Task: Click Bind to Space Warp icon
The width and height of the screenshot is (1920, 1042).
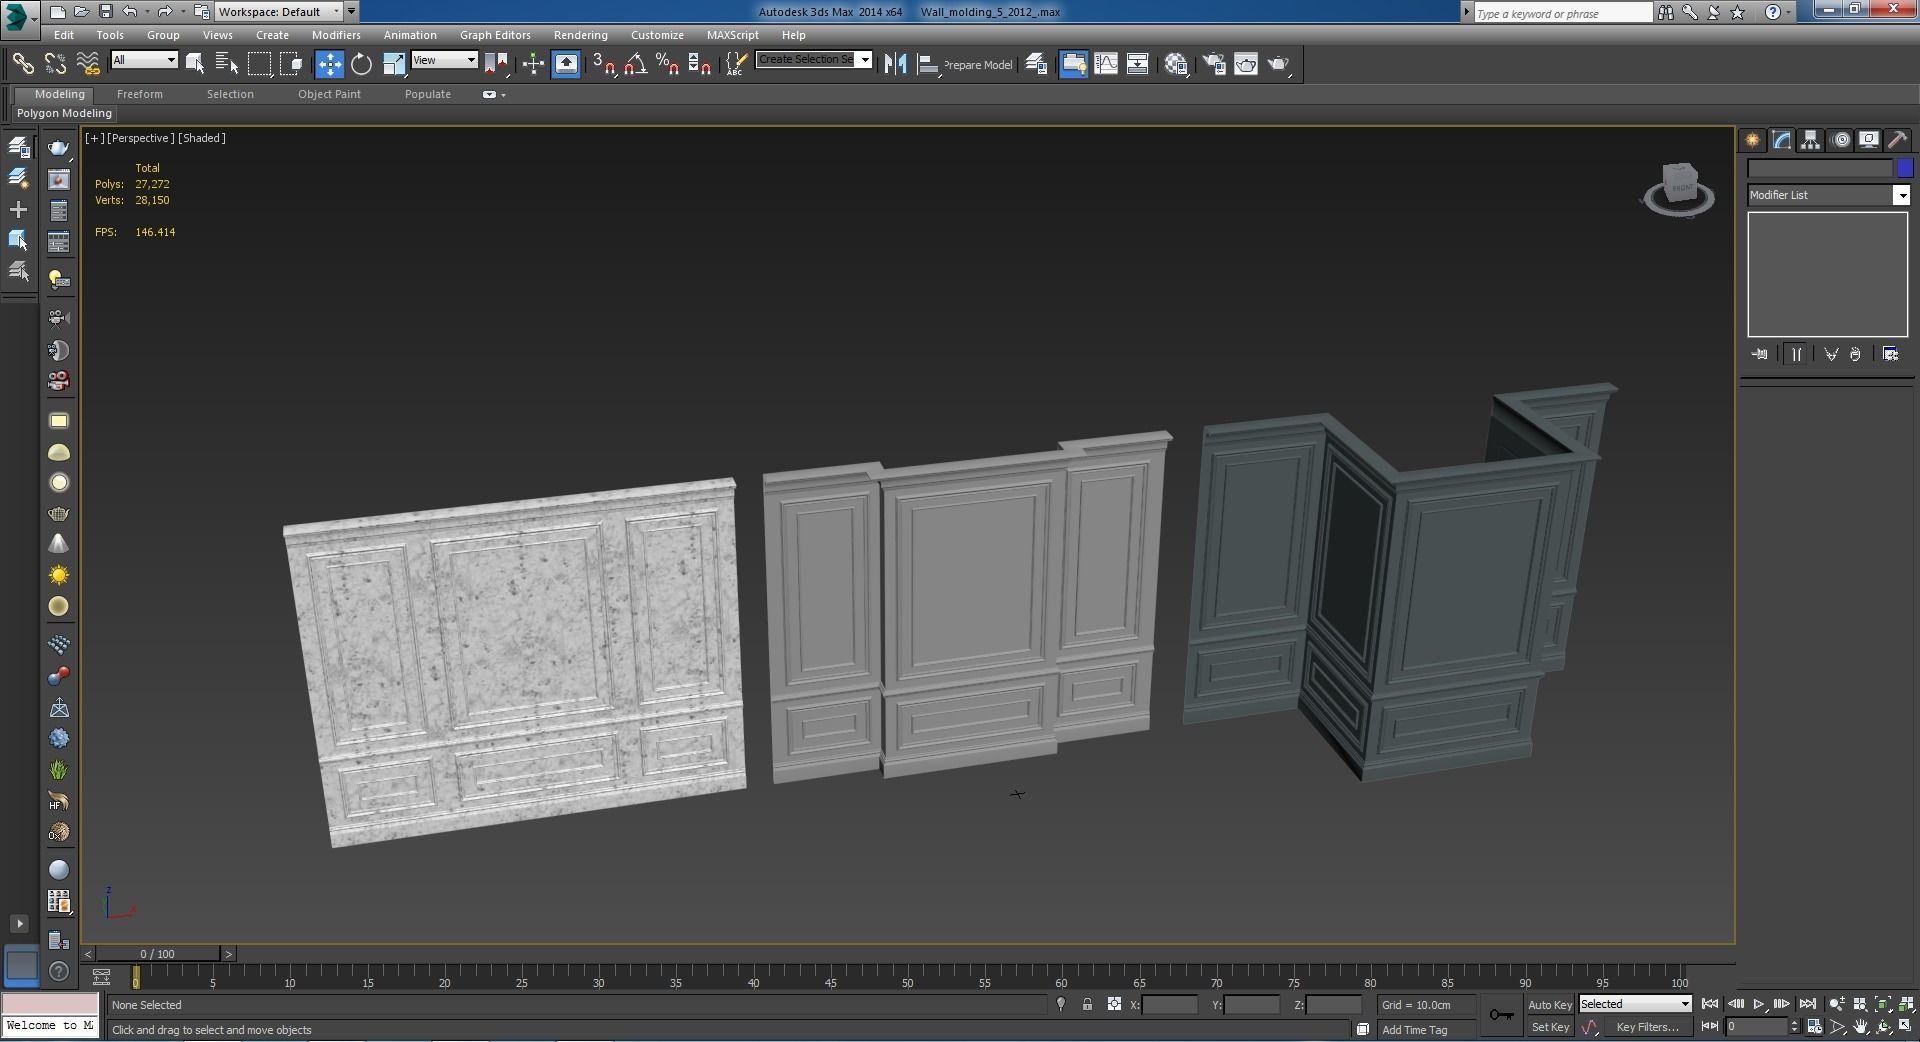Action: tap(88, 64)
